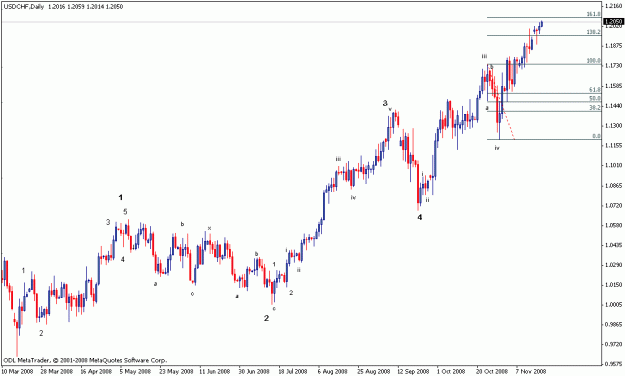The image size is (625, 376).
Task: Select the 61.8 Fibonacci level label
Action: click(595, 90)
